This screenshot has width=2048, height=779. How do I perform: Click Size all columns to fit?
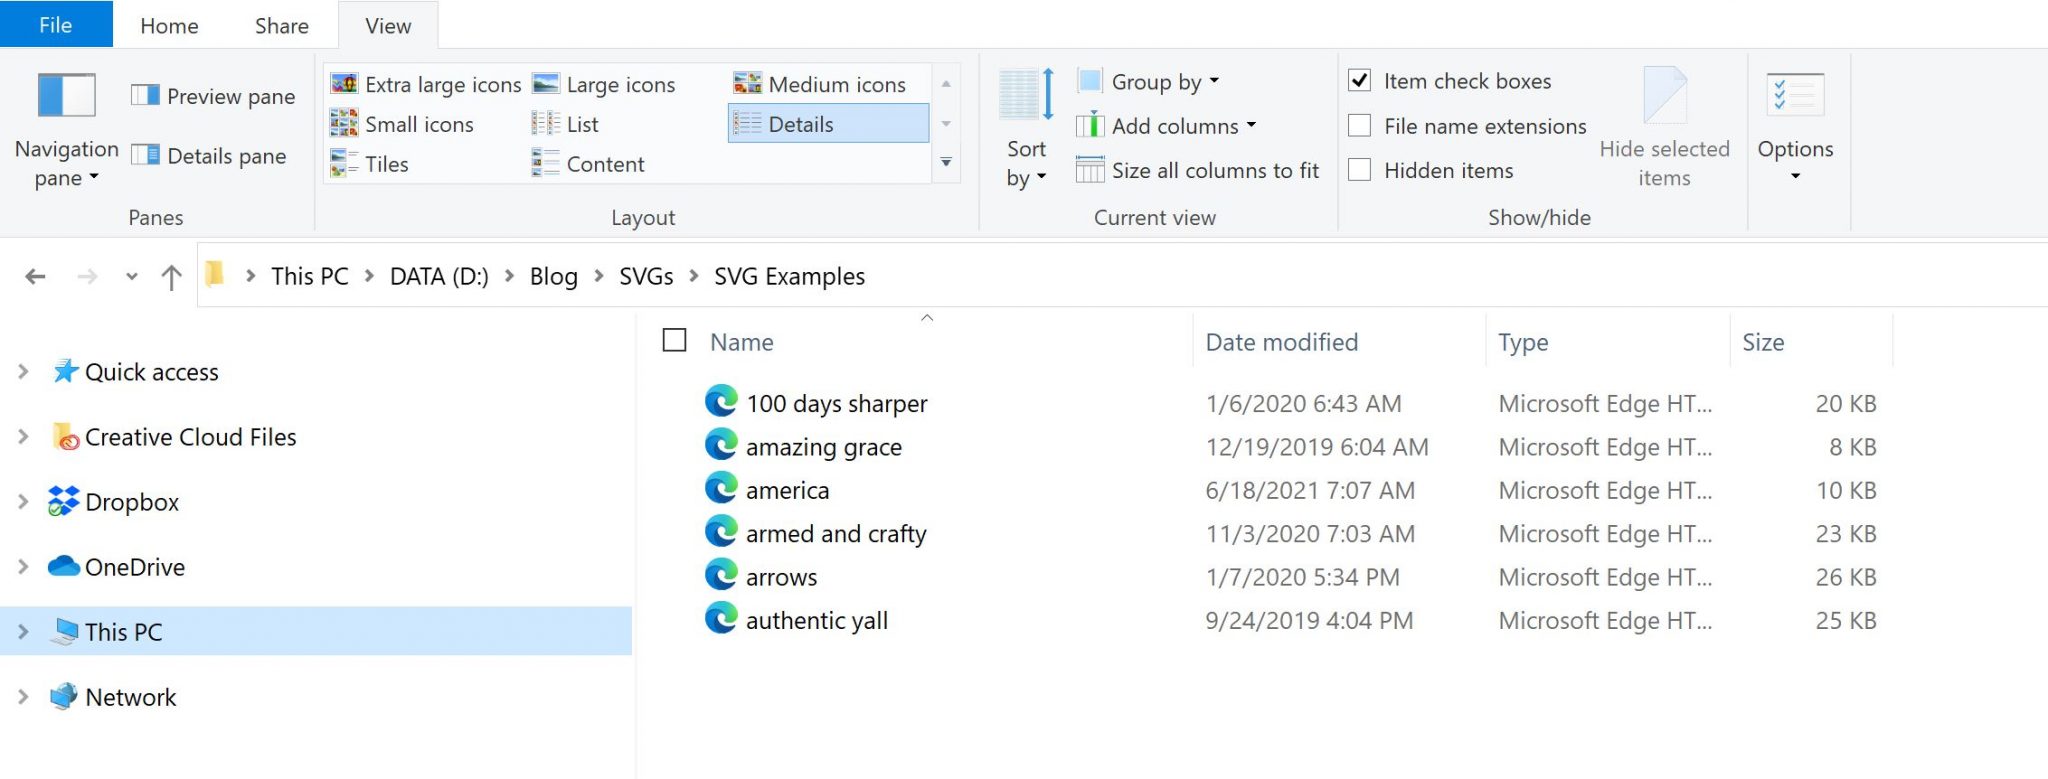click(1198, 170)
